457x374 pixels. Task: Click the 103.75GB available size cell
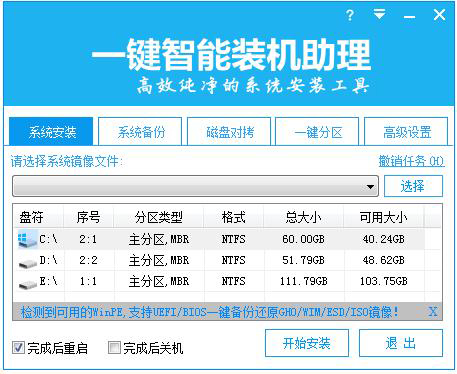click(x=384, y=281)
